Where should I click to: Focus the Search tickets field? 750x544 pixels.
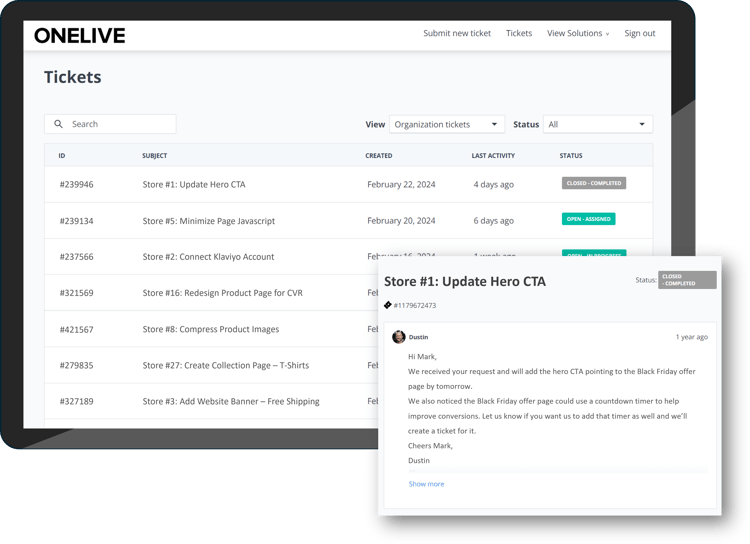coord(110,124)
